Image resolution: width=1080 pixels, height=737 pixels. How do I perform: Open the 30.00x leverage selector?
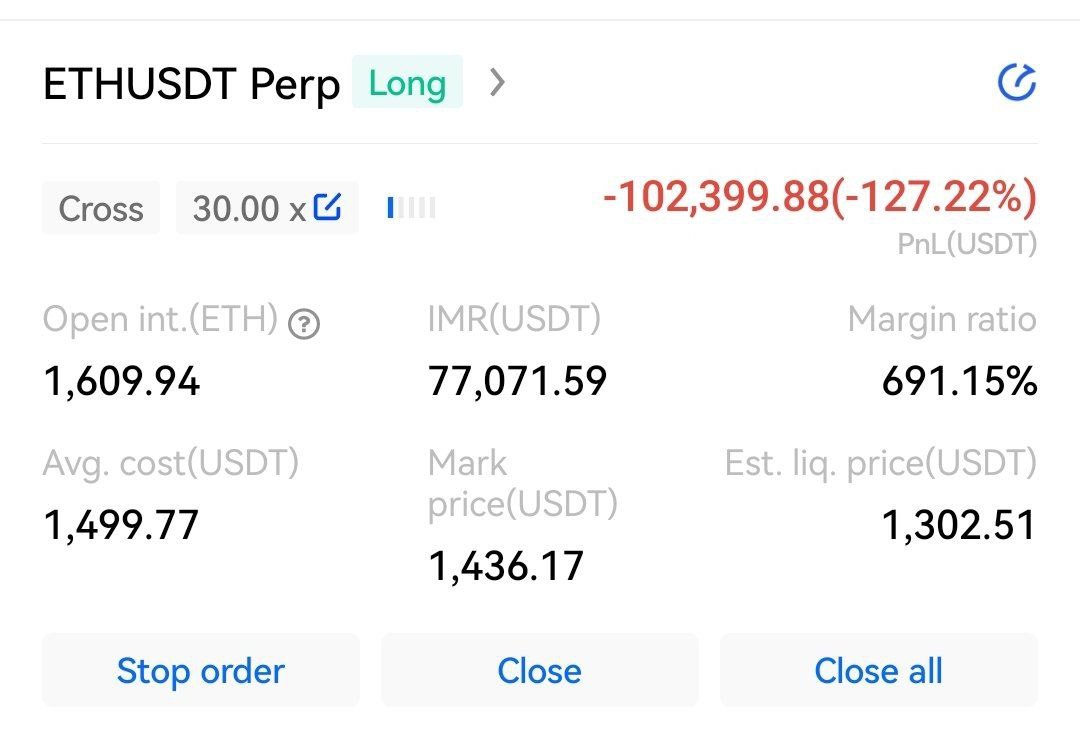click(x=267, y=208)
